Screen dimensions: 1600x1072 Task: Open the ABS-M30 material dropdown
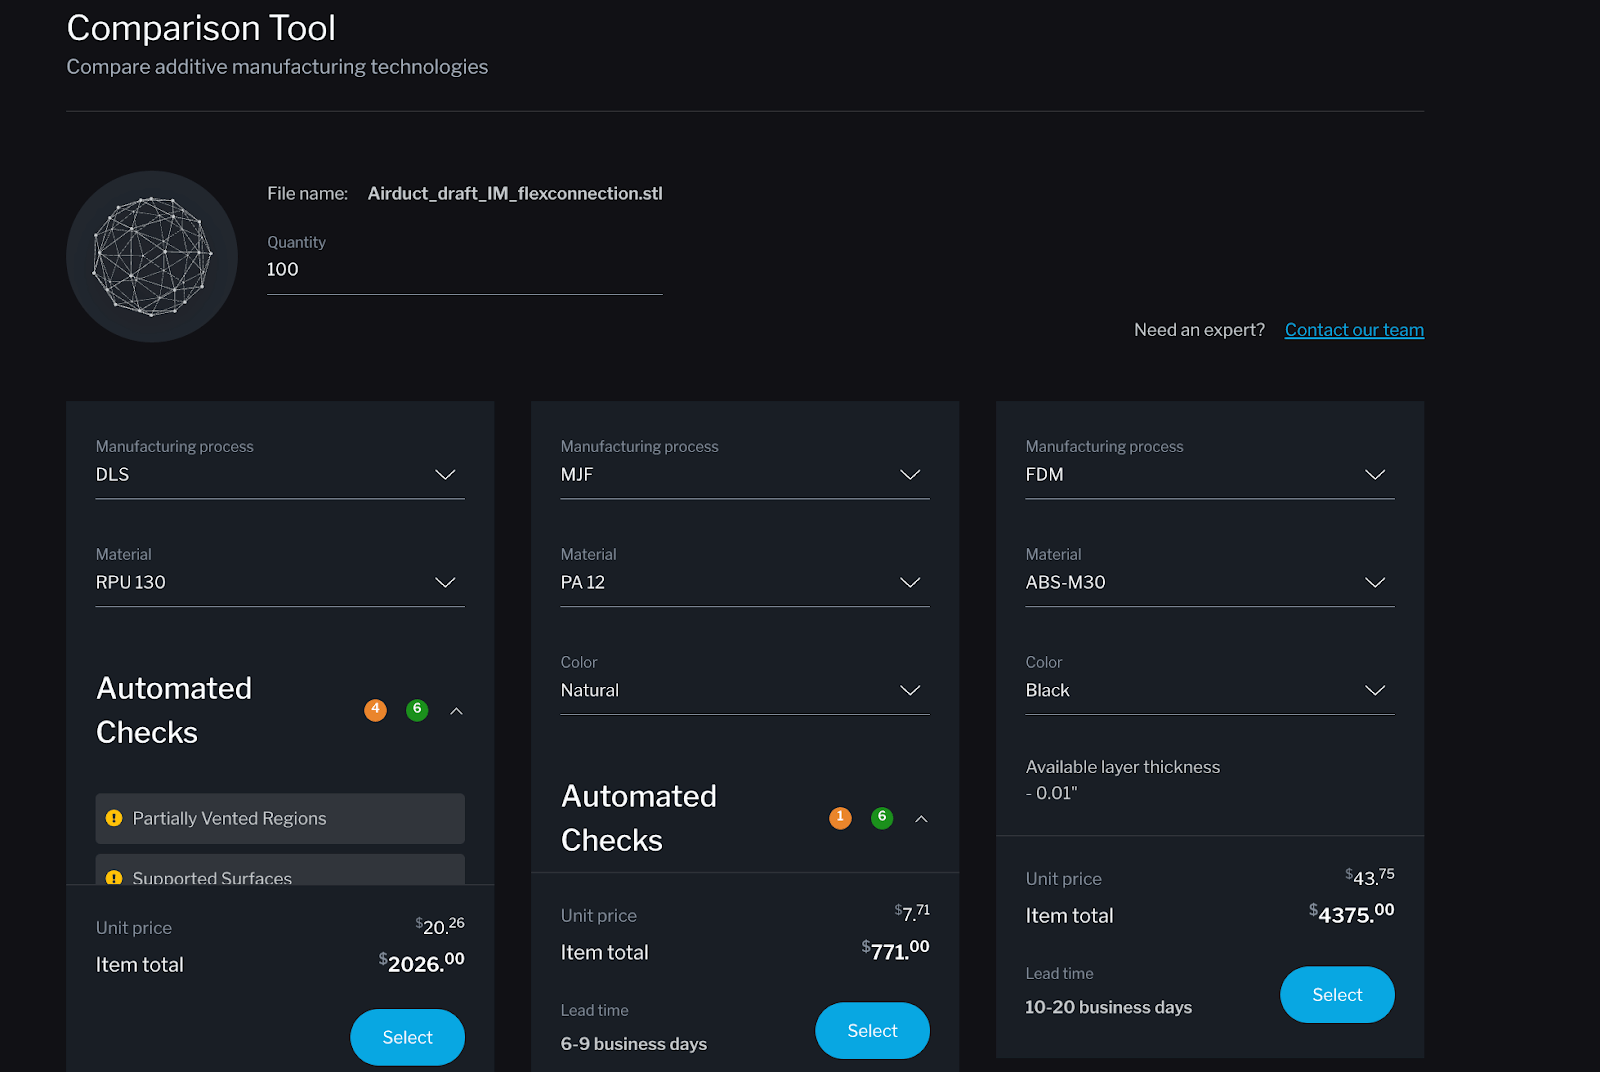tap(1210, 583)
